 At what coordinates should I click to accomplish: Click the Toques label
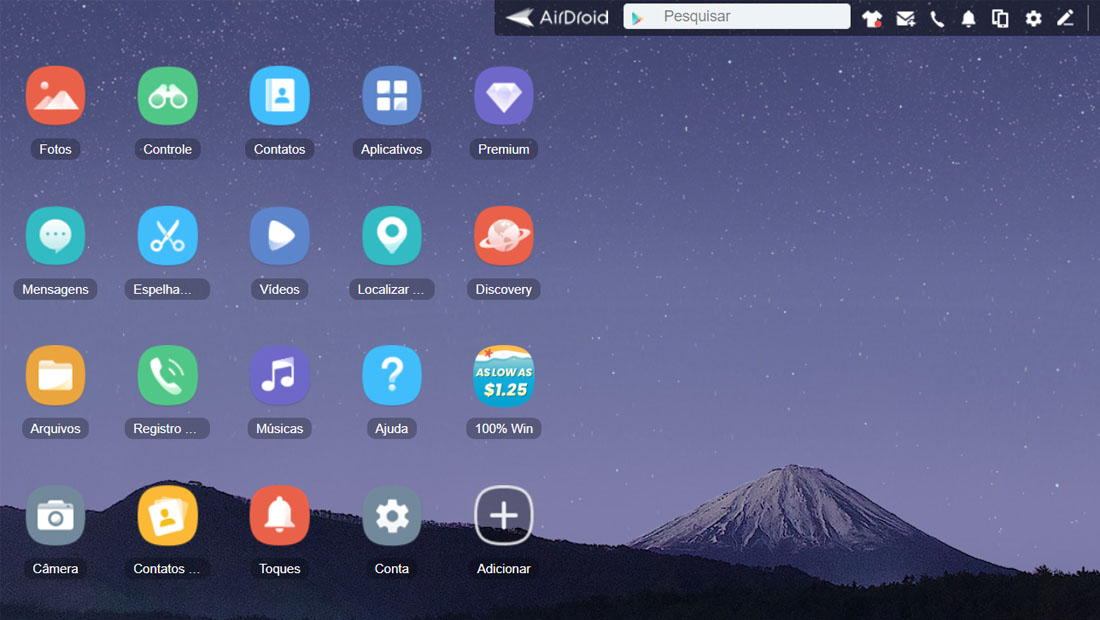pyautogui.click(x=279, y=569)
